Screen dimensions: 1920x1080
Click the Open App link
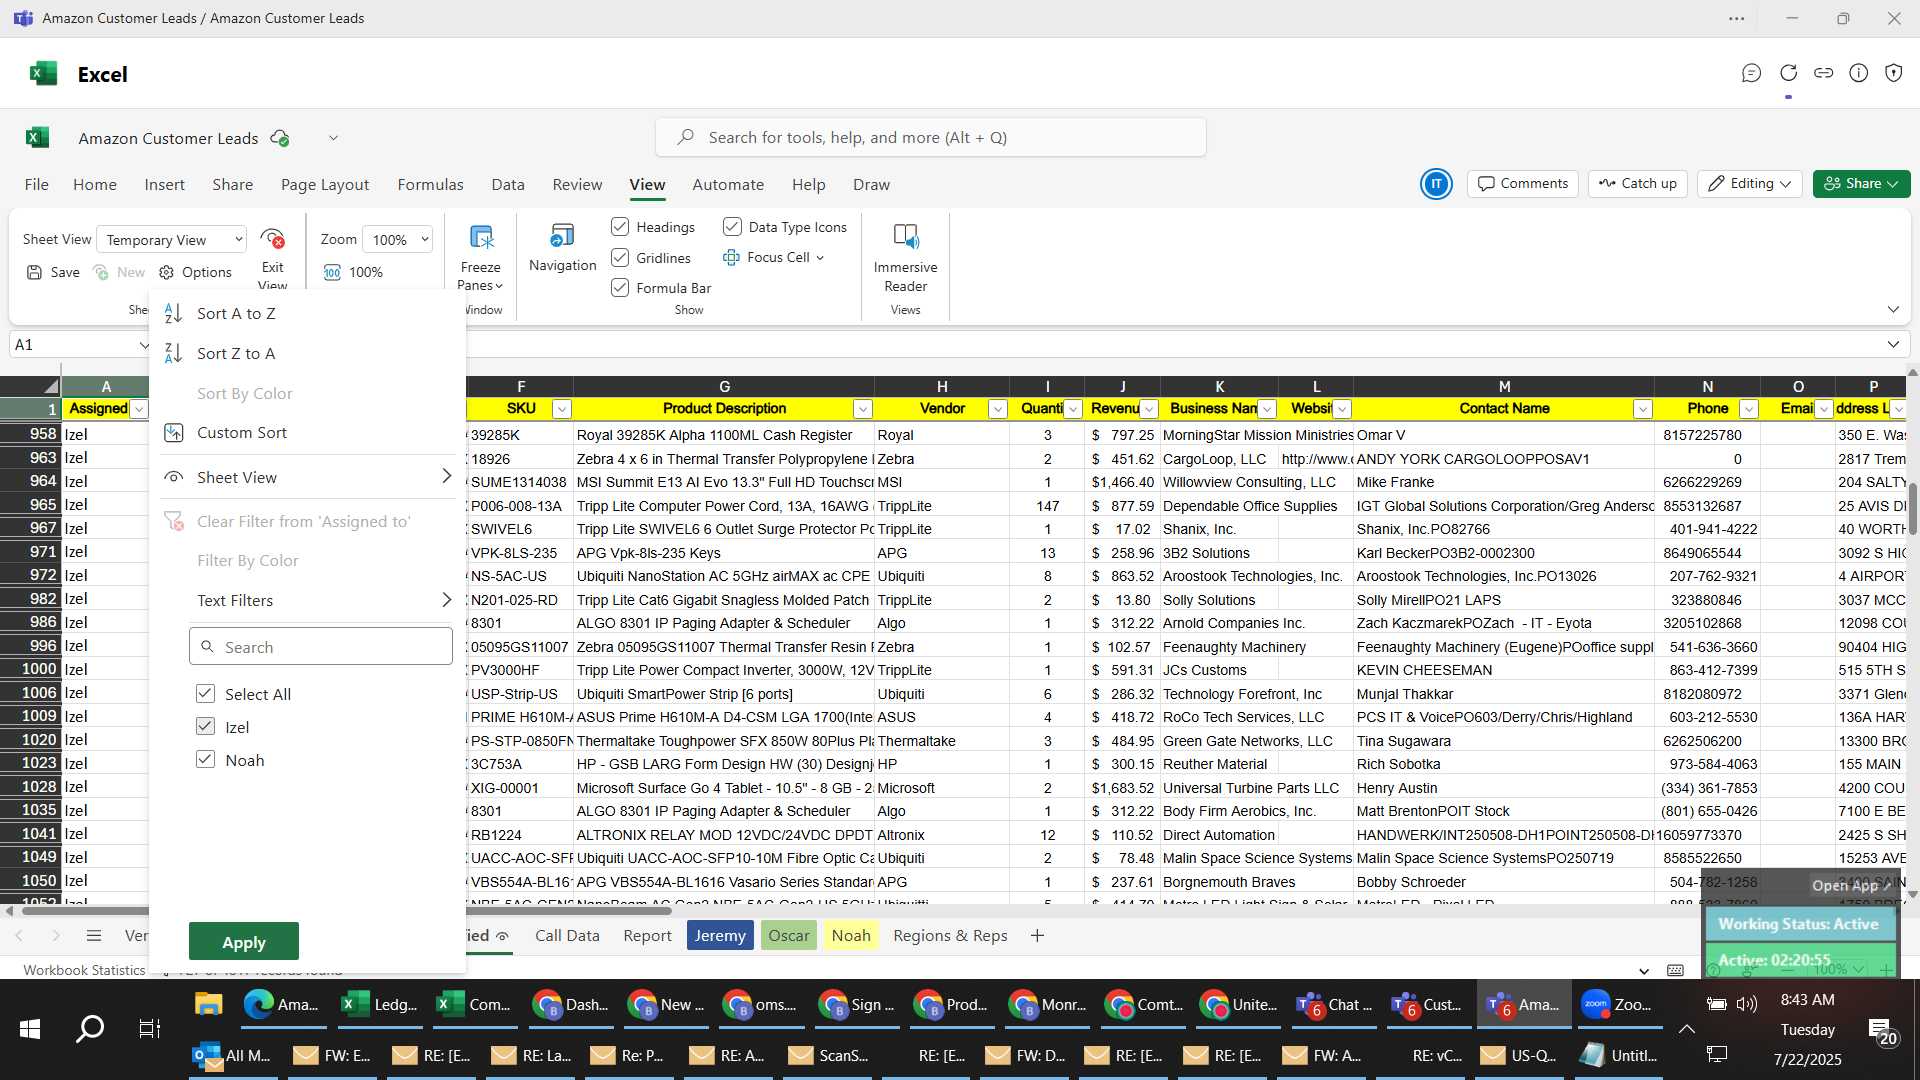[1850, 885]
